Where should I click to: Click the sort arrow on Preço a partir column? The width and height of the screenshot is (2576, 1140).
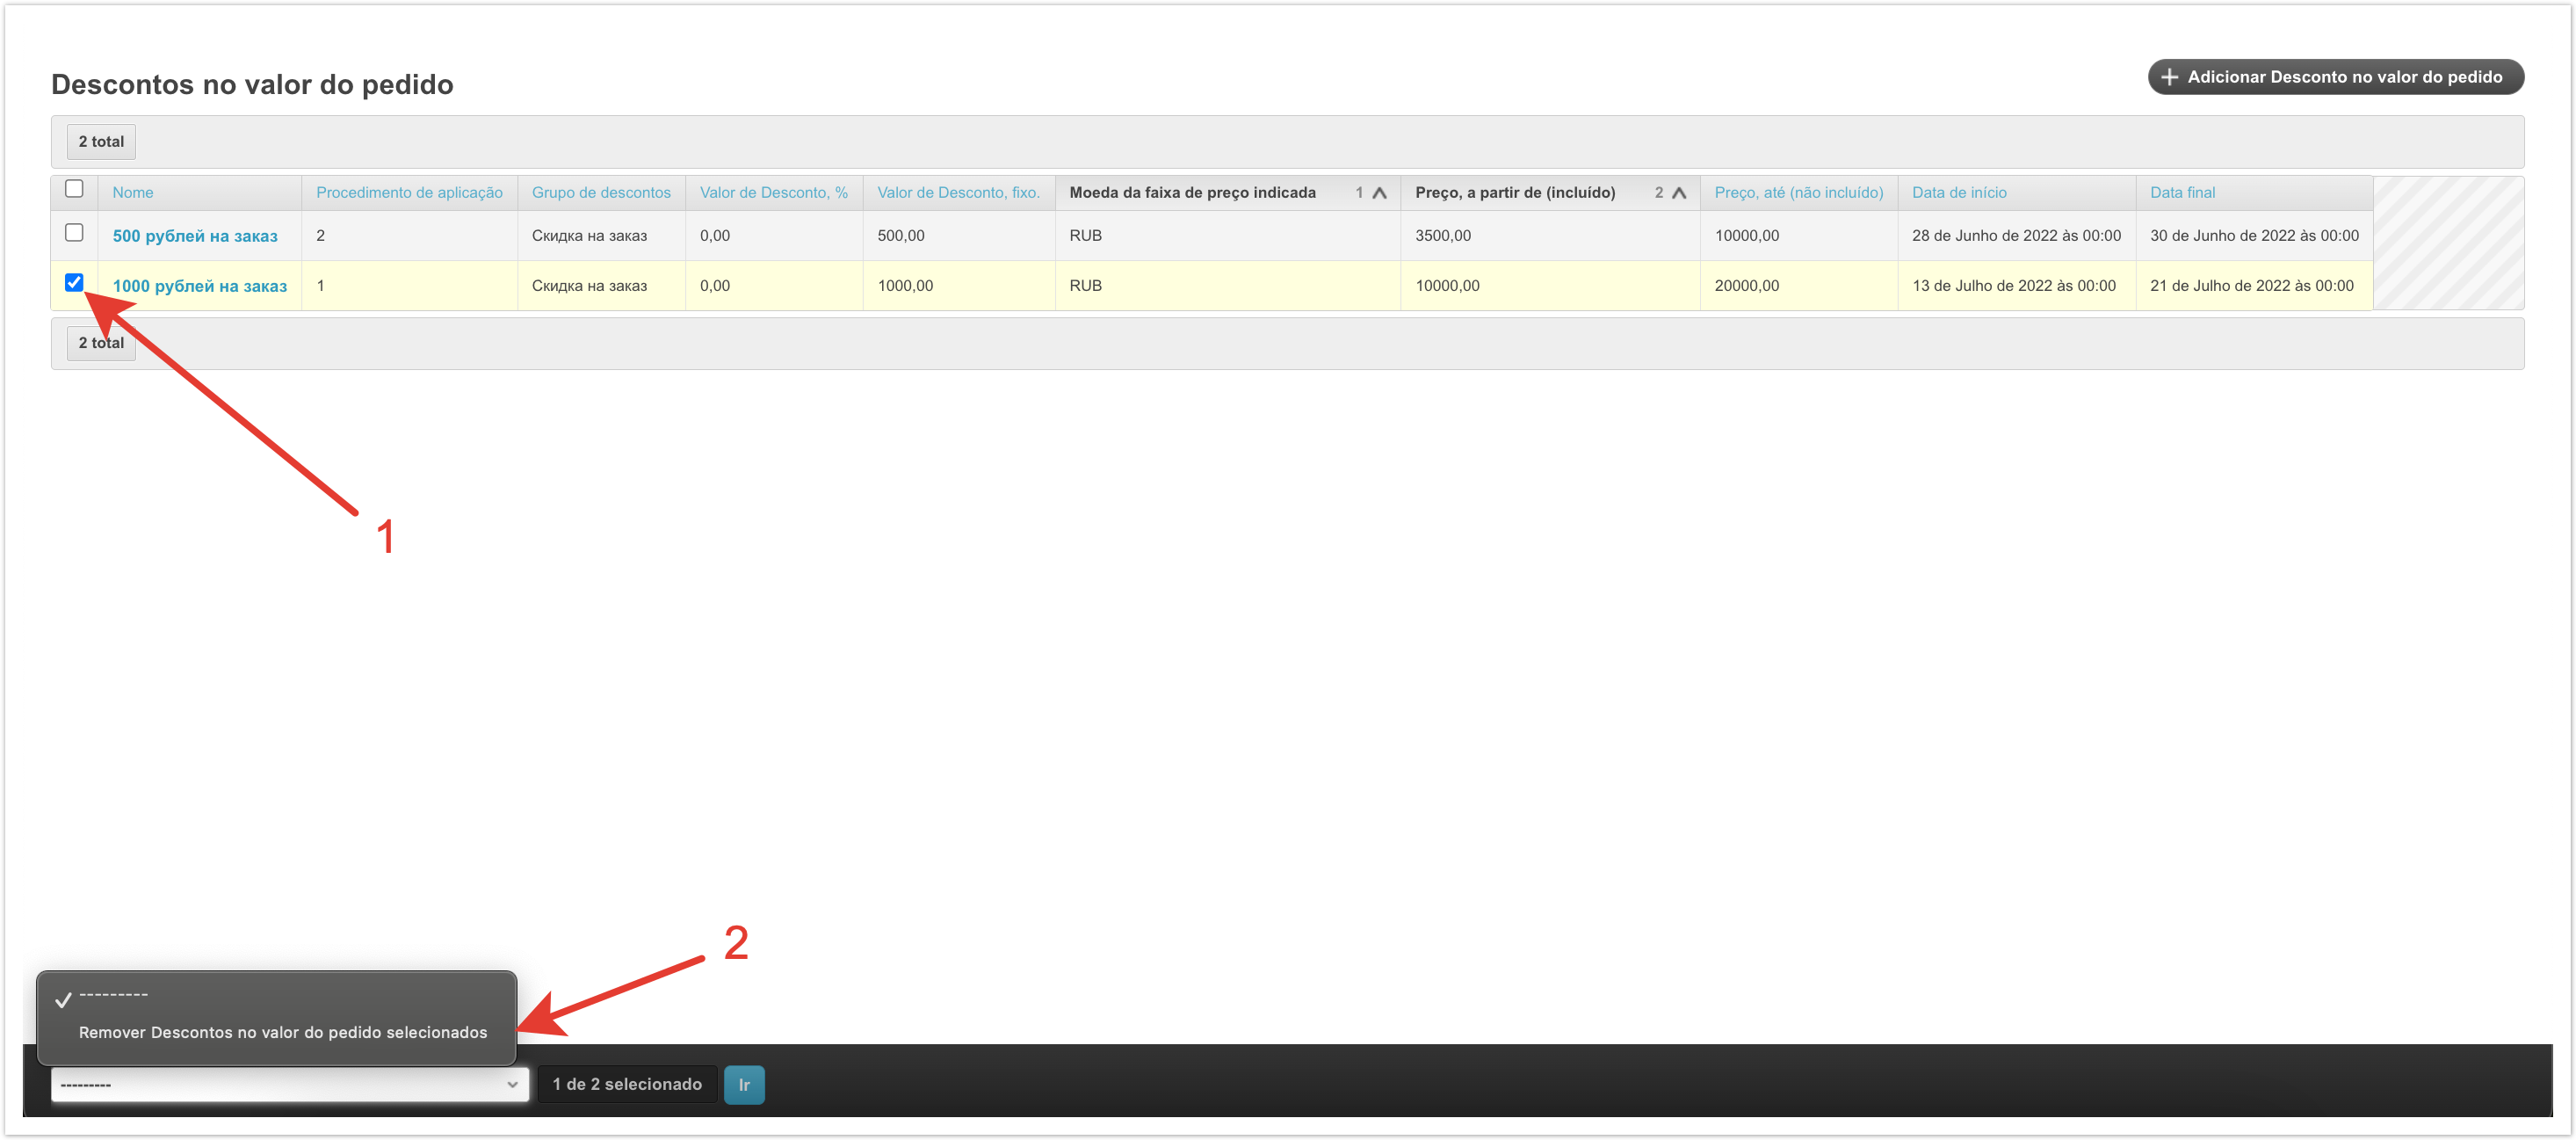1679,193
